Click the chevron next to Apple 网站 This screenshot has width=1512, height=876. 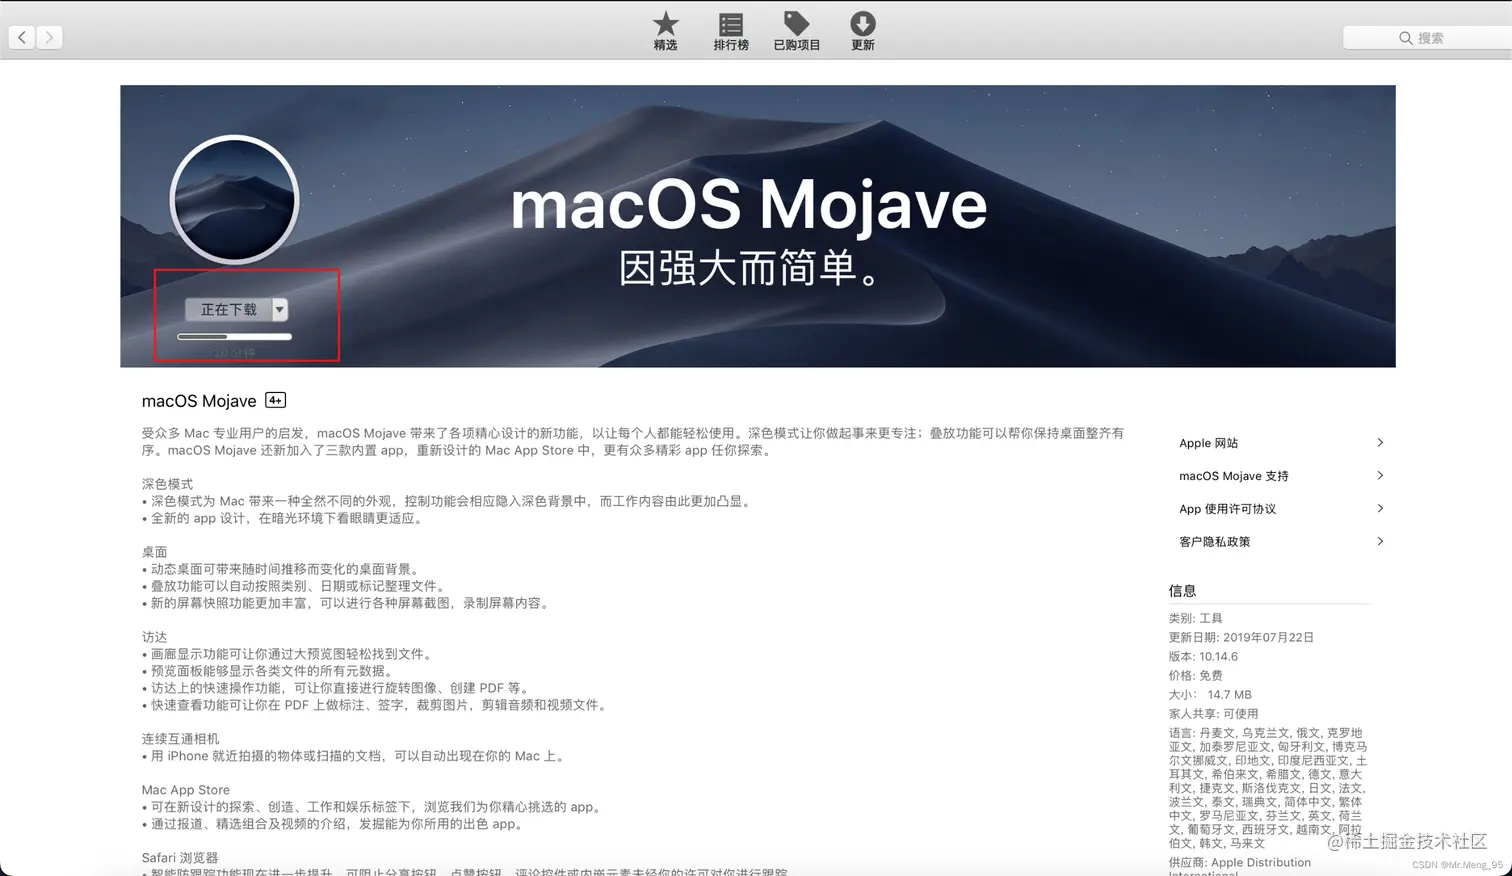[x=1380, y=442]
